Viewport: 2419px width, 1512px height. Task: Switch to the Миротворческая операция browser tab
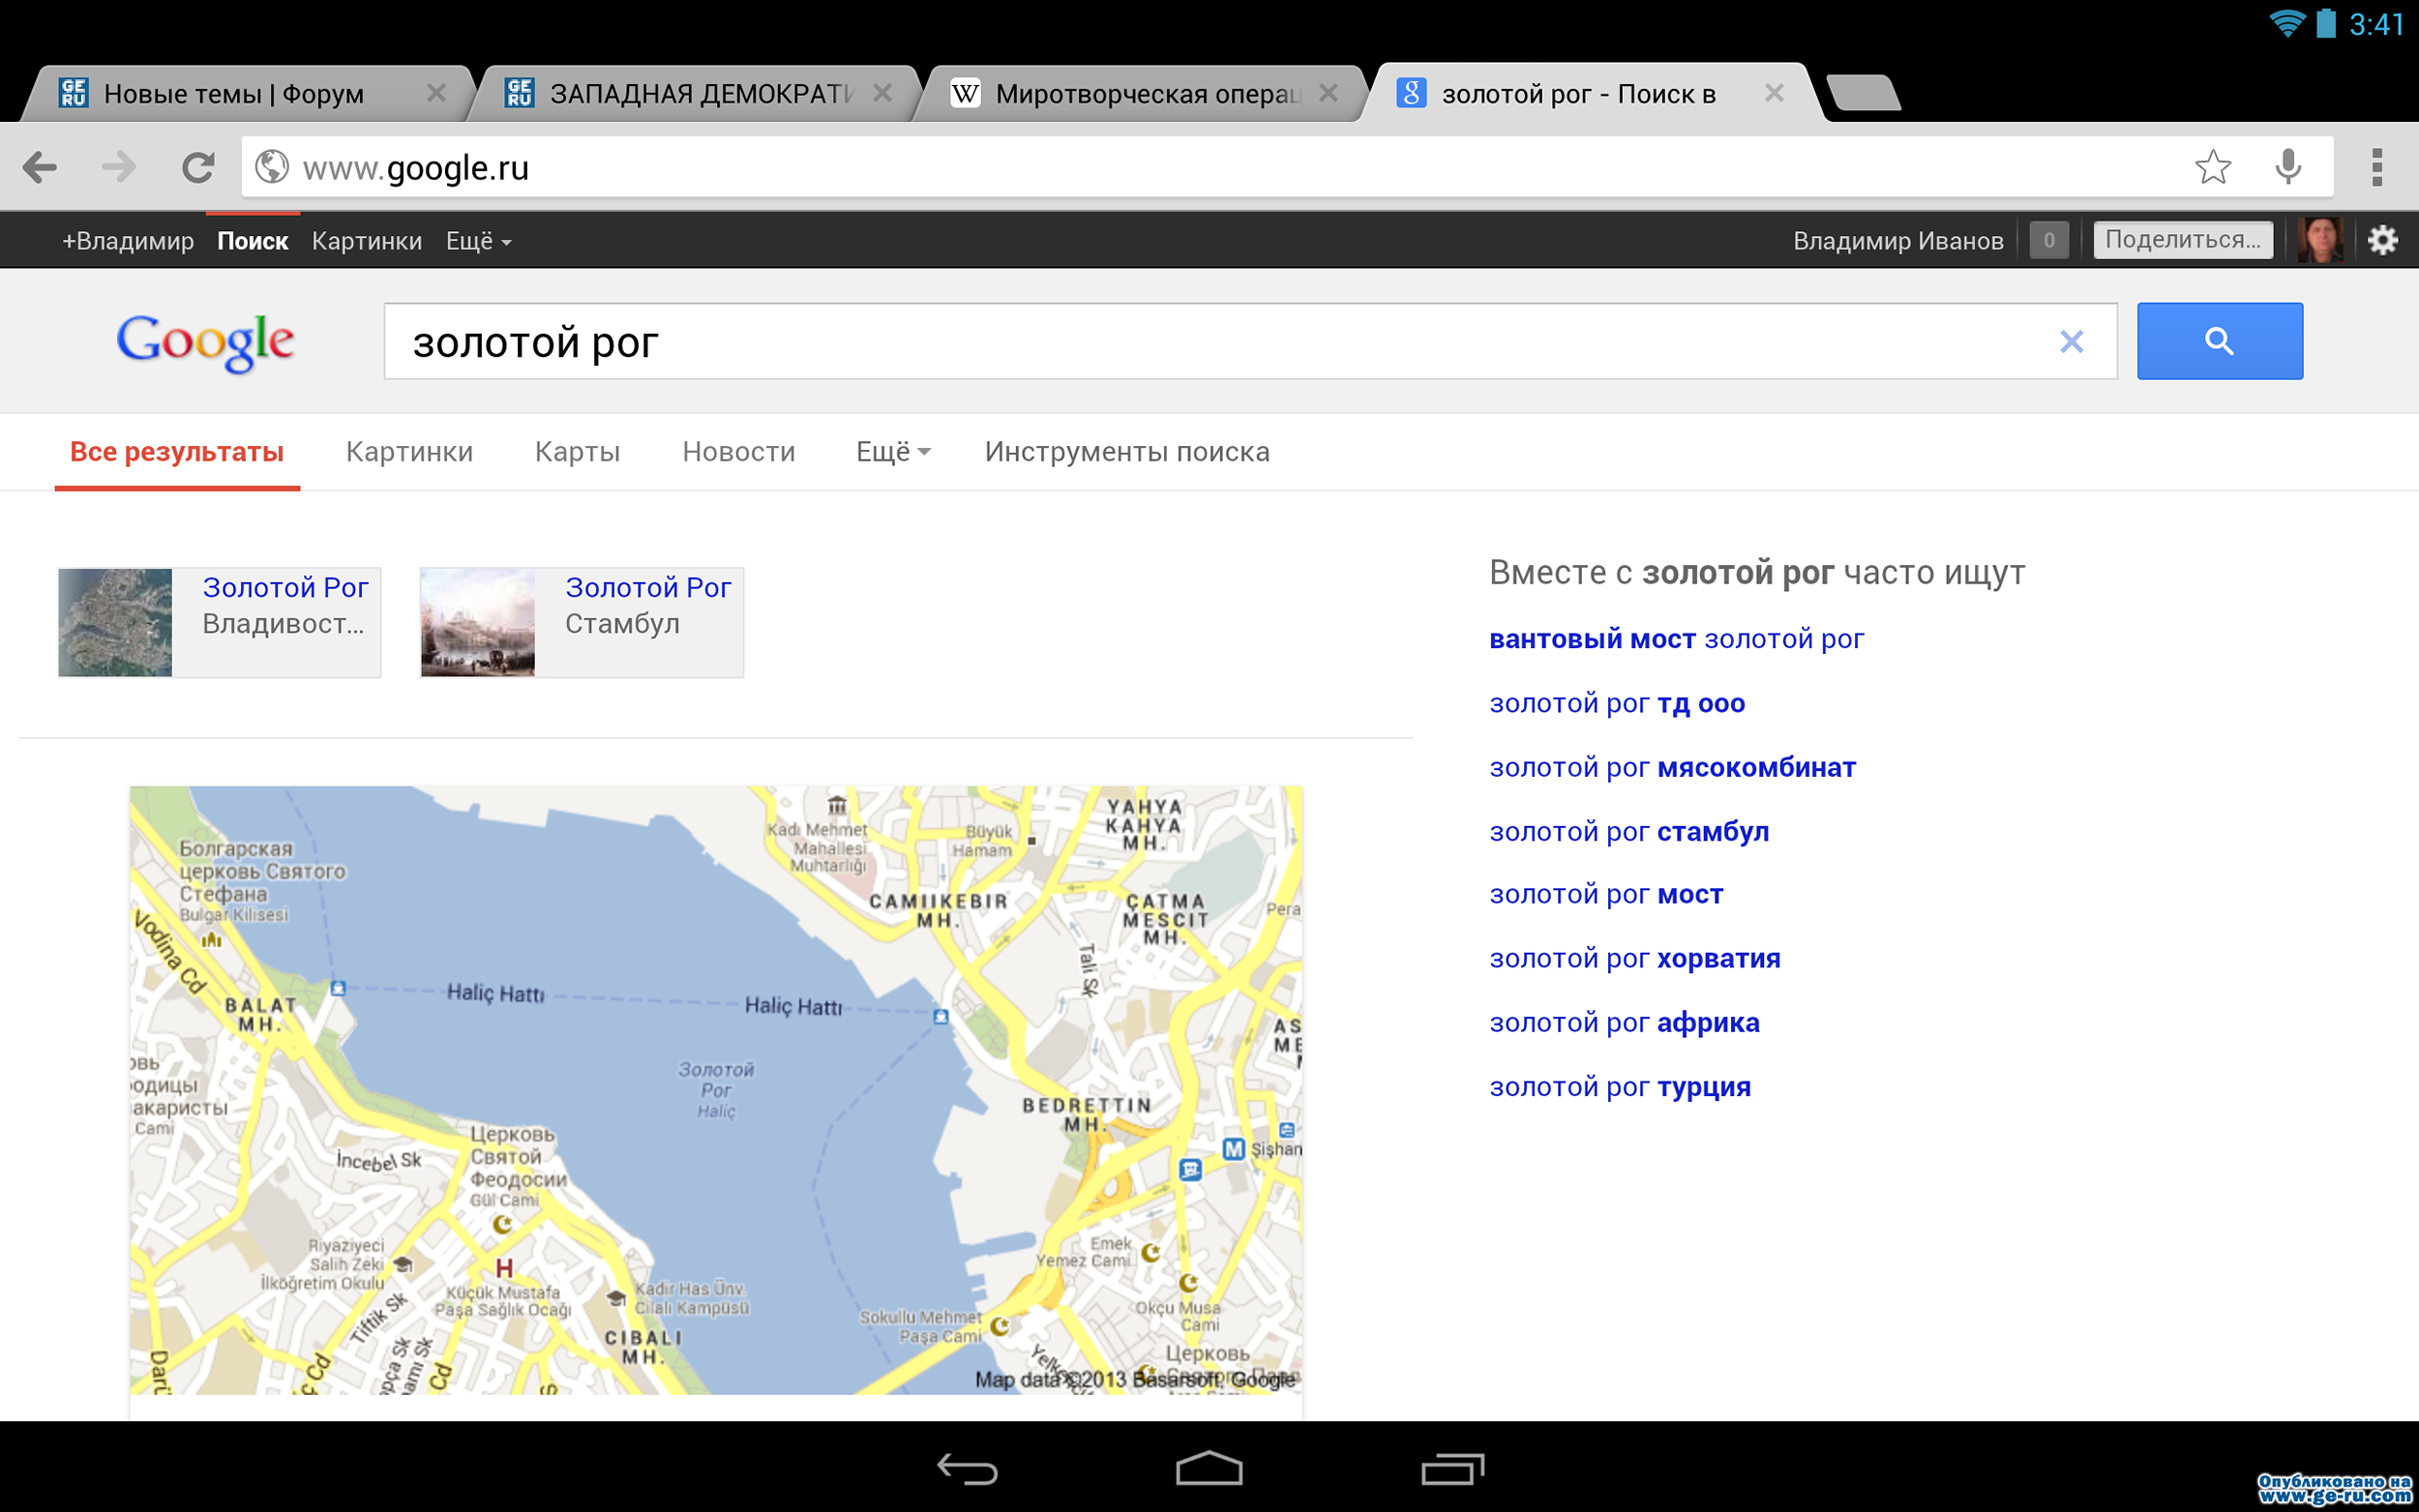[x=1142, y=94]
